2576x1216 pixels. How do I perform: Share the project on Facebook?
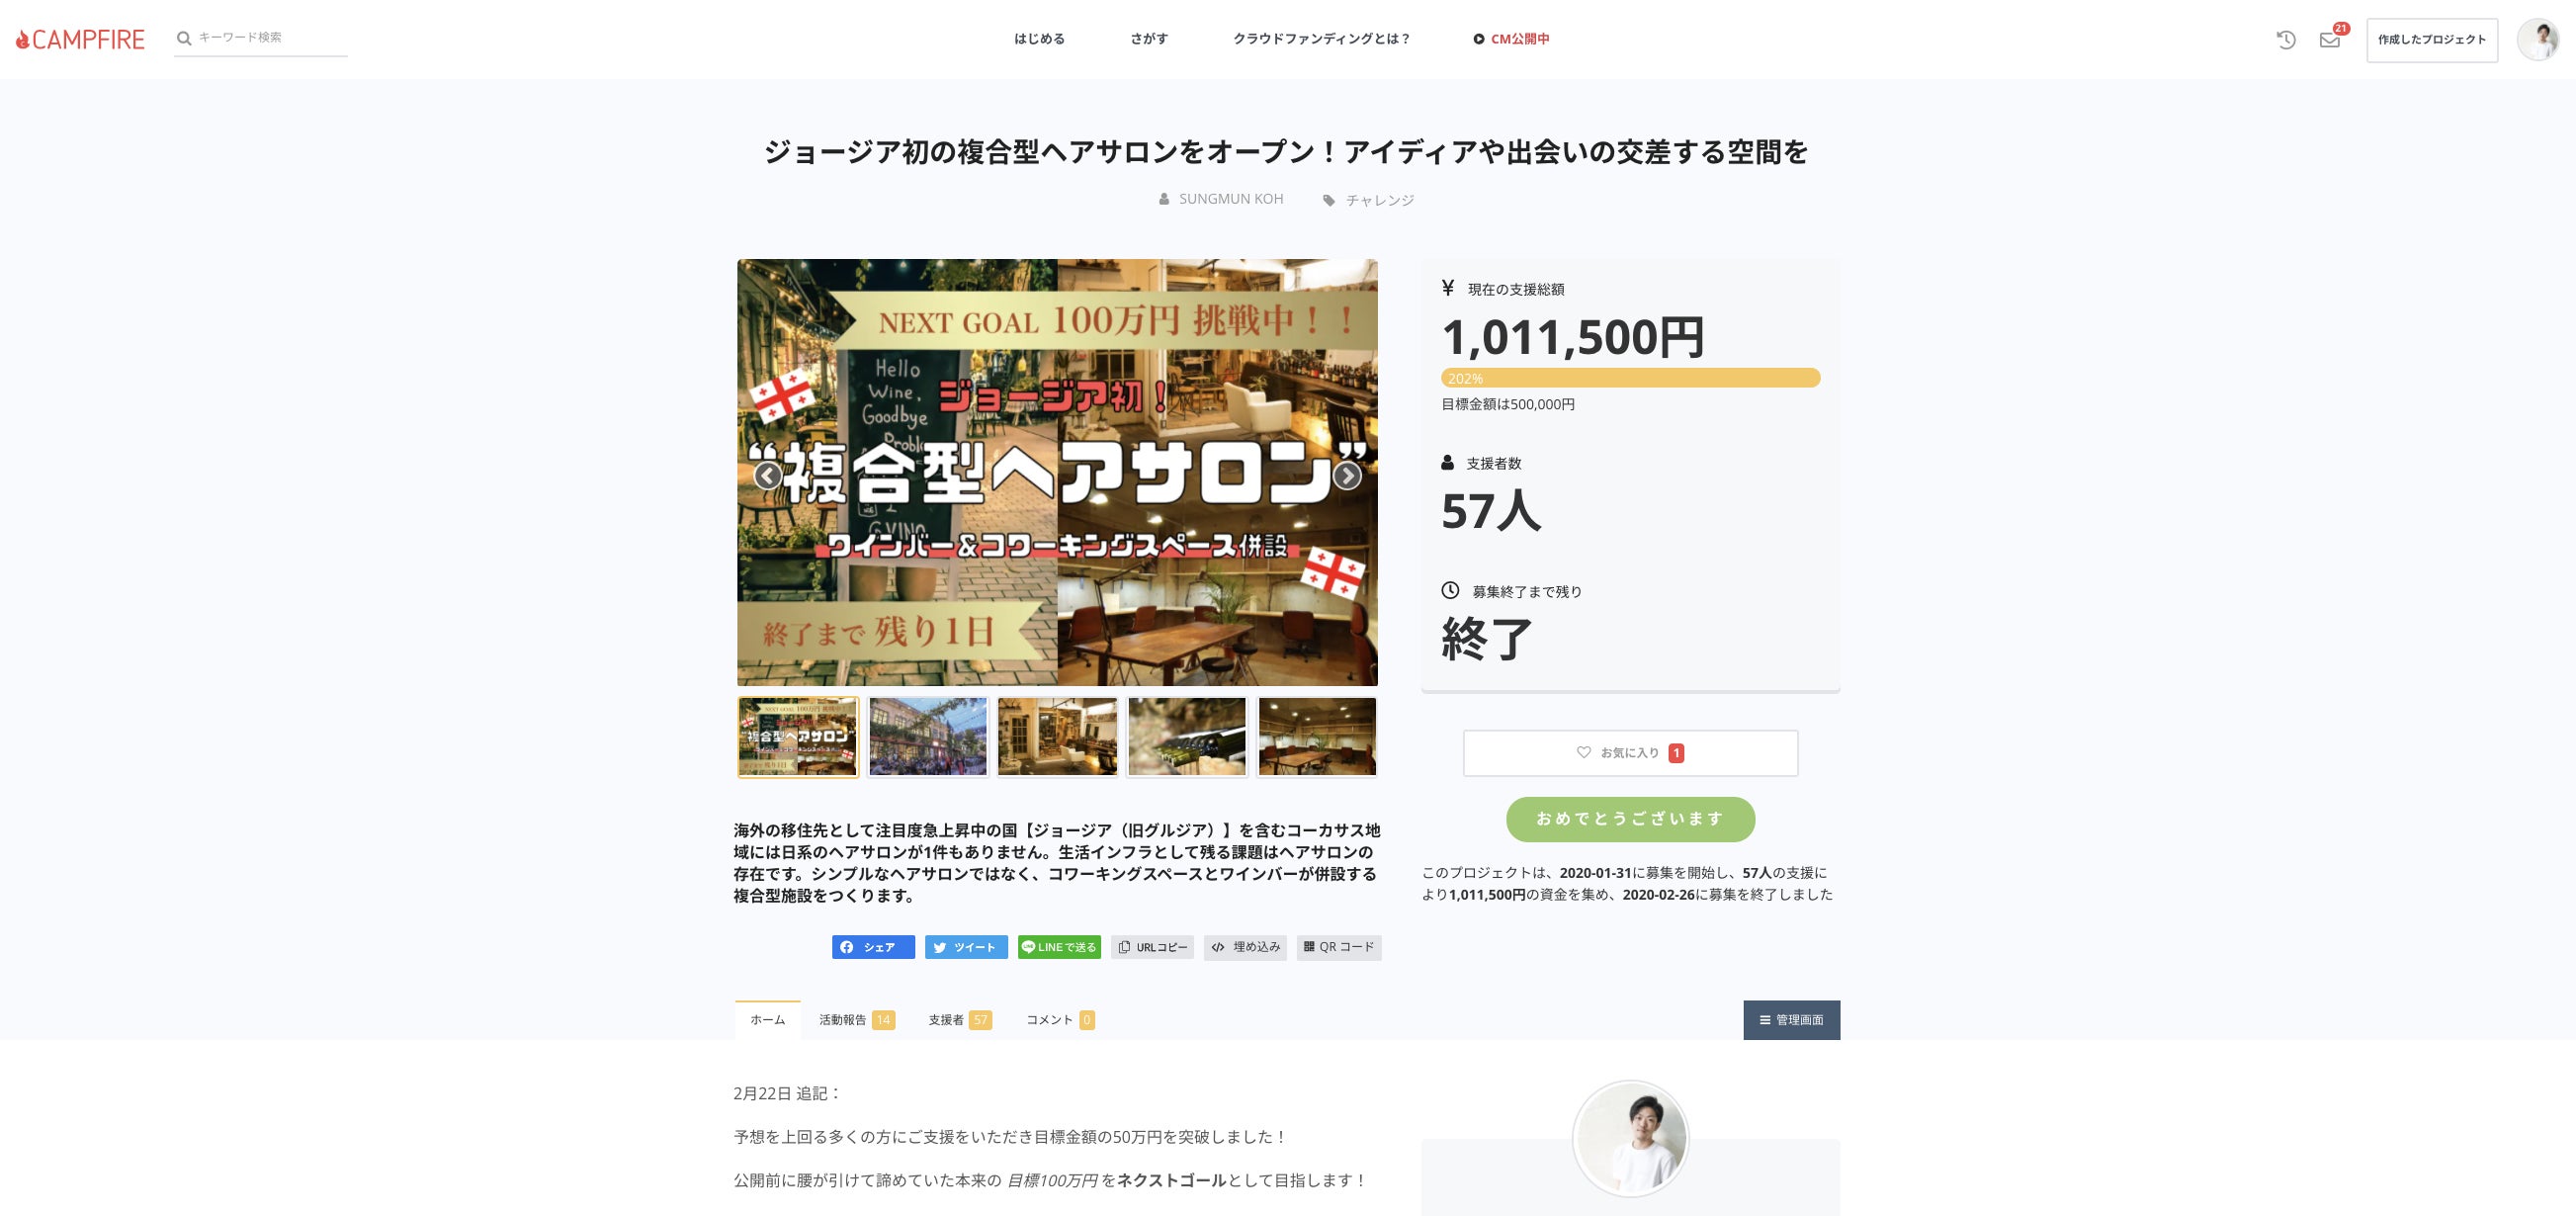coord(873,947)
